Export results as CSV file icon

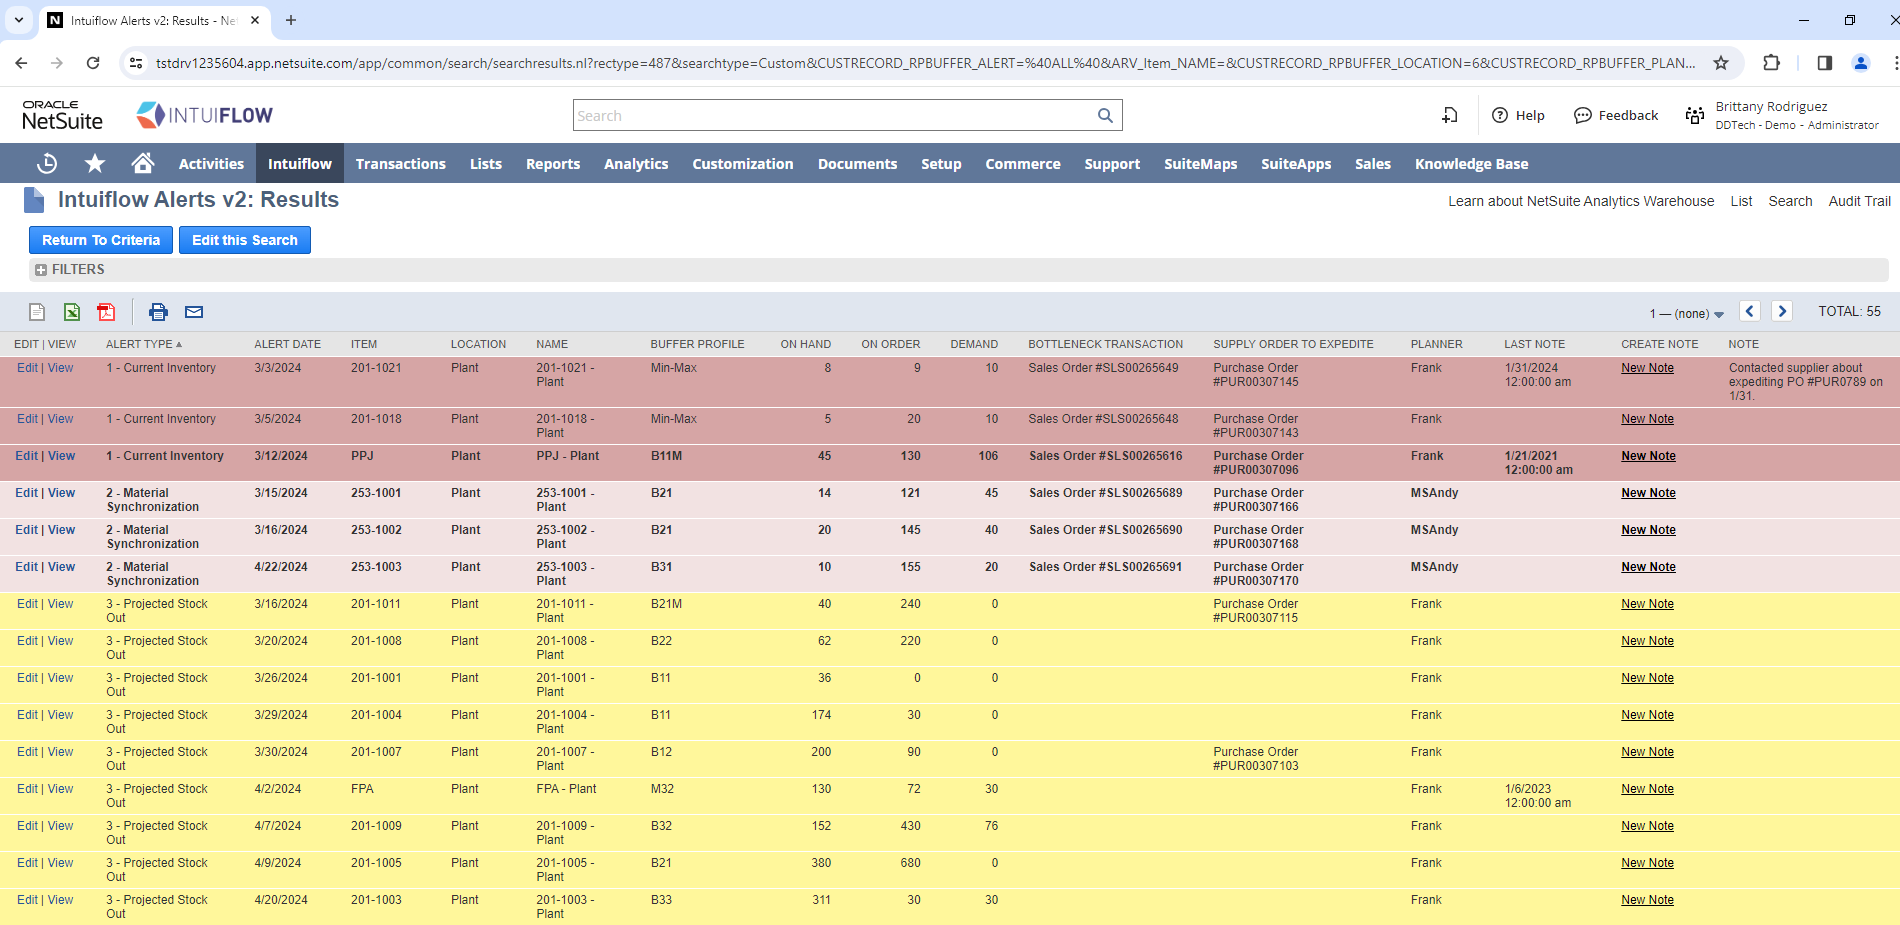coord(37,312)
